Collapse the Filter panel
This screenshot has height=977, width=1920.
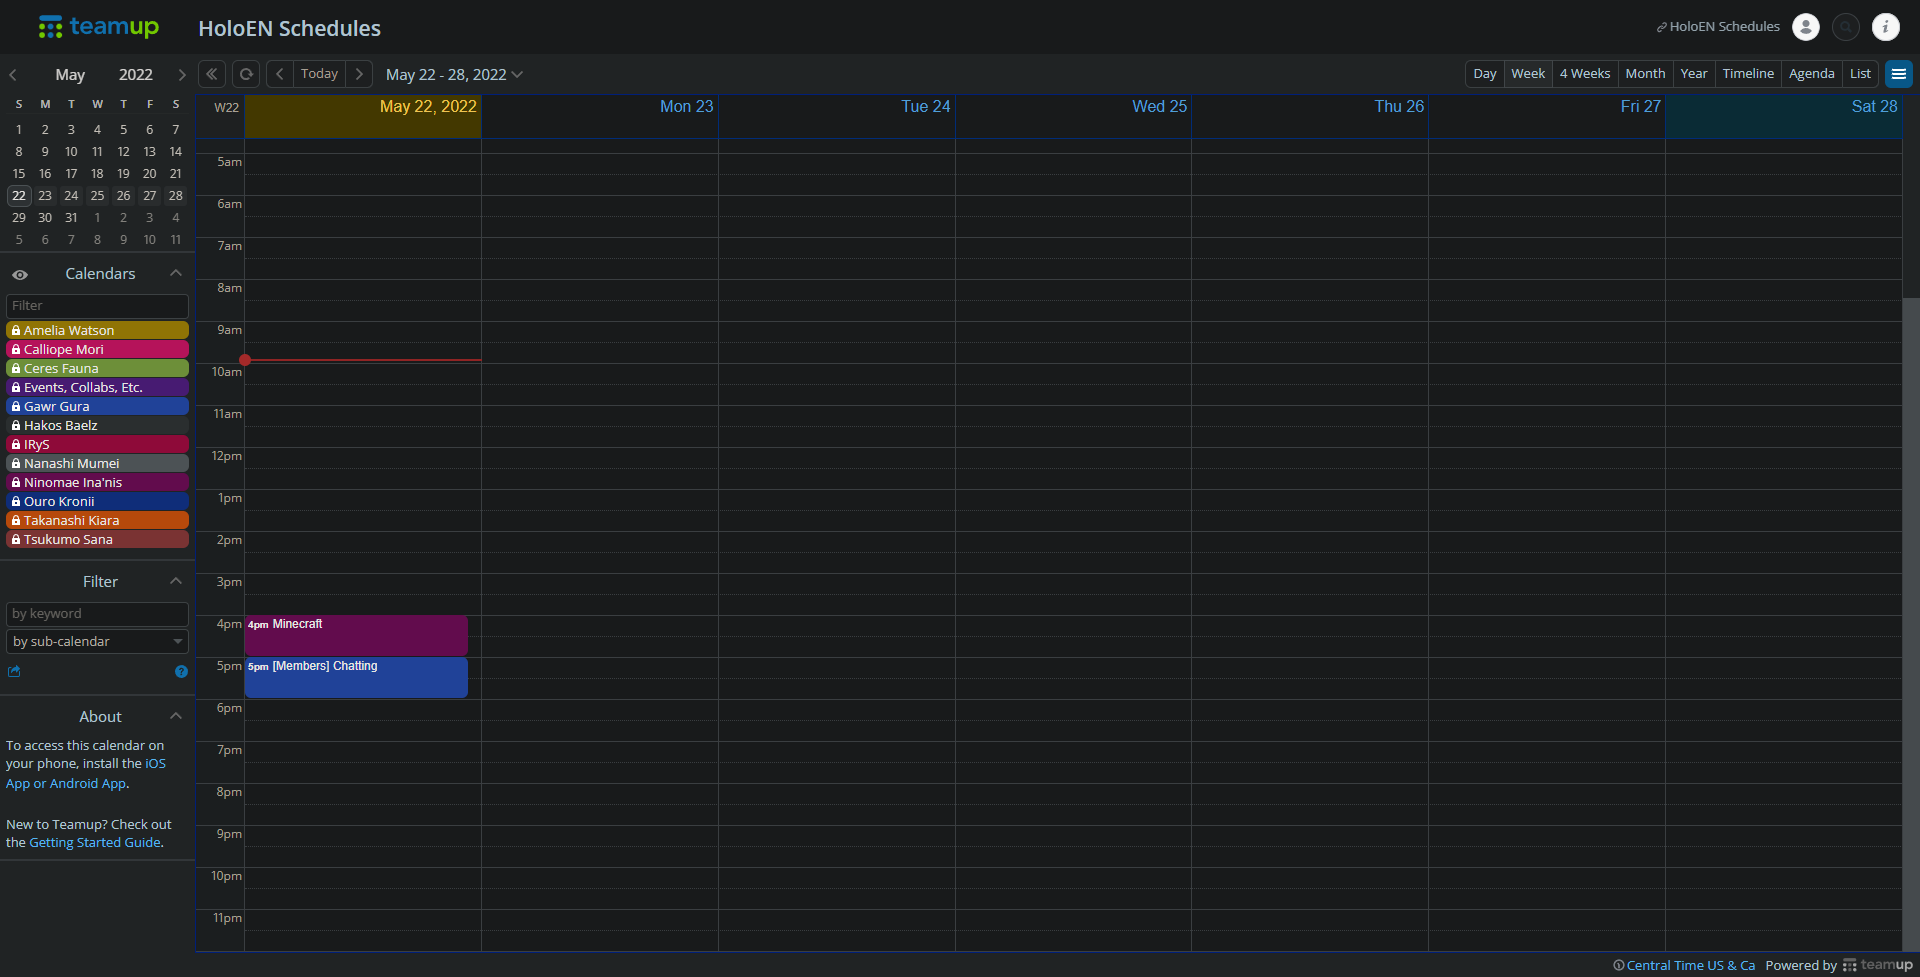click(x=176, y=581)
